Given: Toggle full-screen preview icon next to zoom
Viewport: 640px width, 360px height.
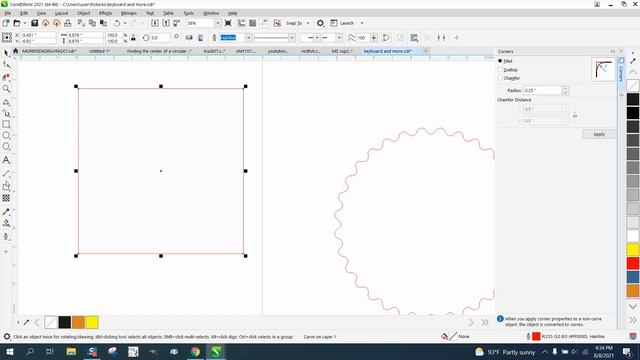Looking at the screenshot, I should click(x=228, y=23).
